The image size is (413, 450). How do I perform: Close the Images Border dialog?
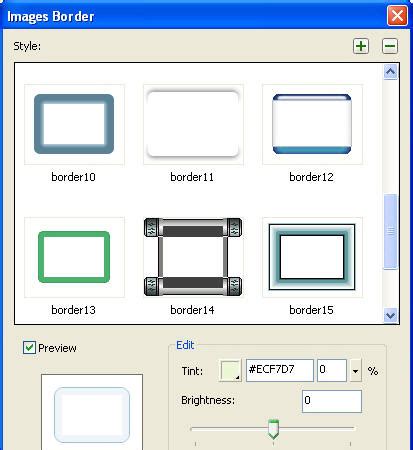[x=397, y=16]
